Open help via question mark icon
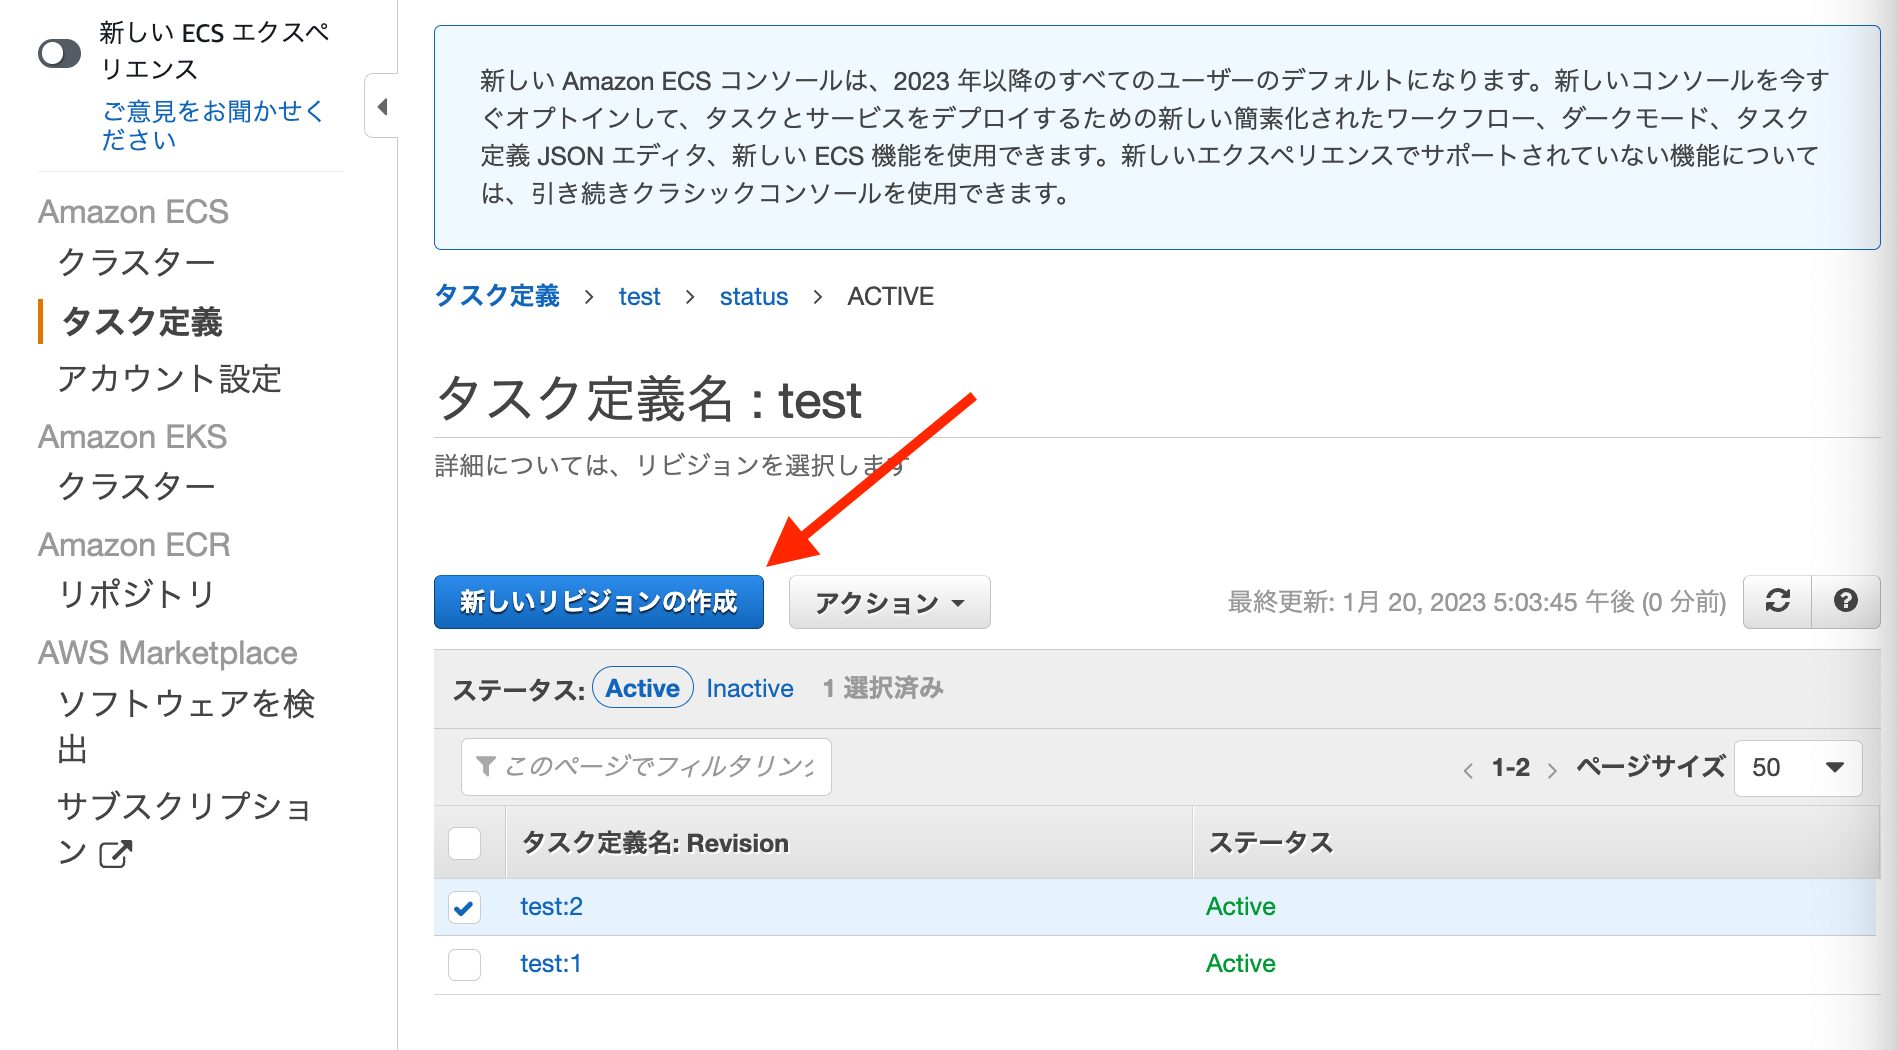Screen dimensions: 1898x1050 point(1846,601)
